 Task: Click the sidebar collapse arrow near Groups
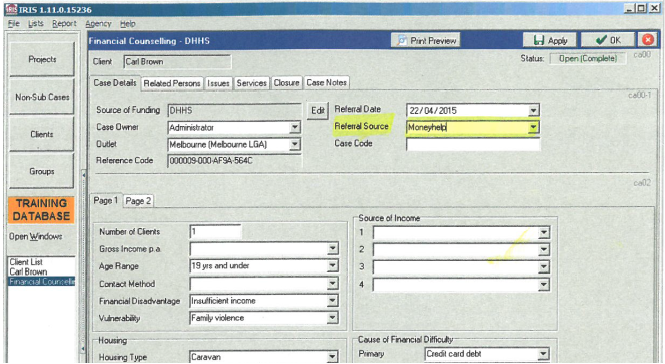click(84, 174)
